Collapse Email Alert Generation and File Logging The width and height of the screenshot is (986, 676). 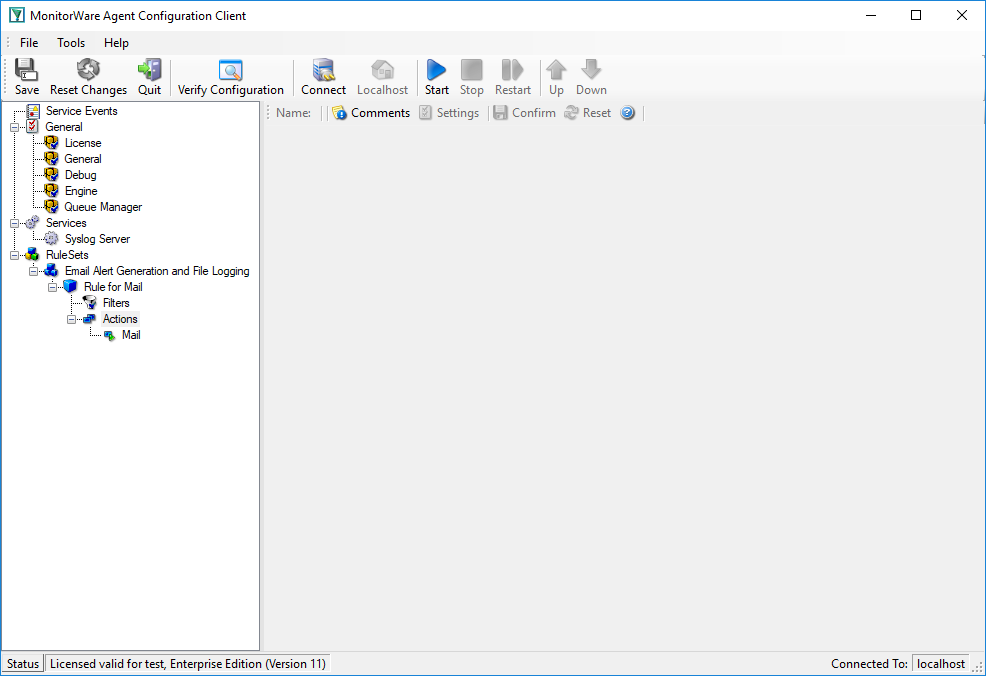pyautogui.click(x=33, y=271)
